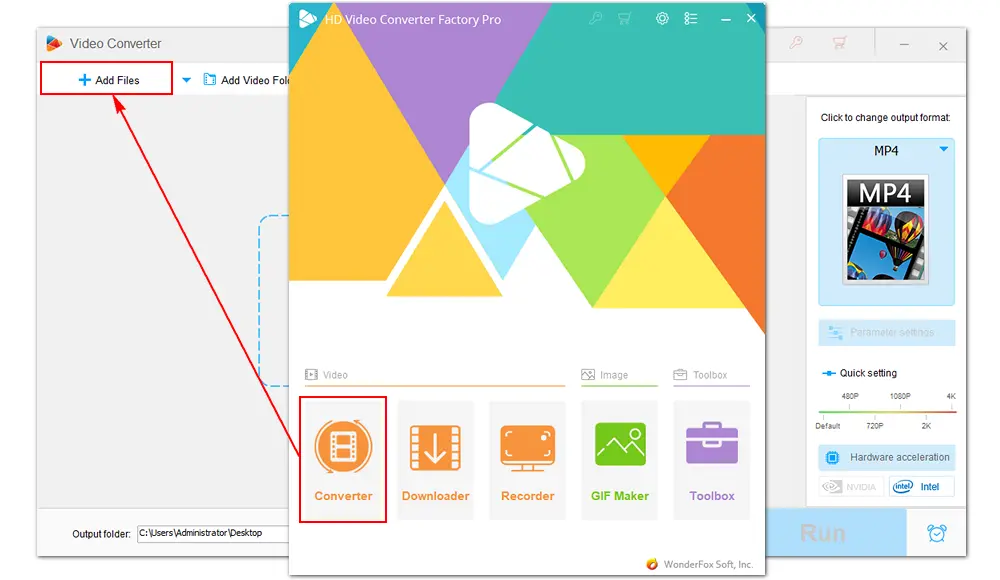Click the MP4 format thumbnail image
1000x580 pixels.
tap(885, 229)
